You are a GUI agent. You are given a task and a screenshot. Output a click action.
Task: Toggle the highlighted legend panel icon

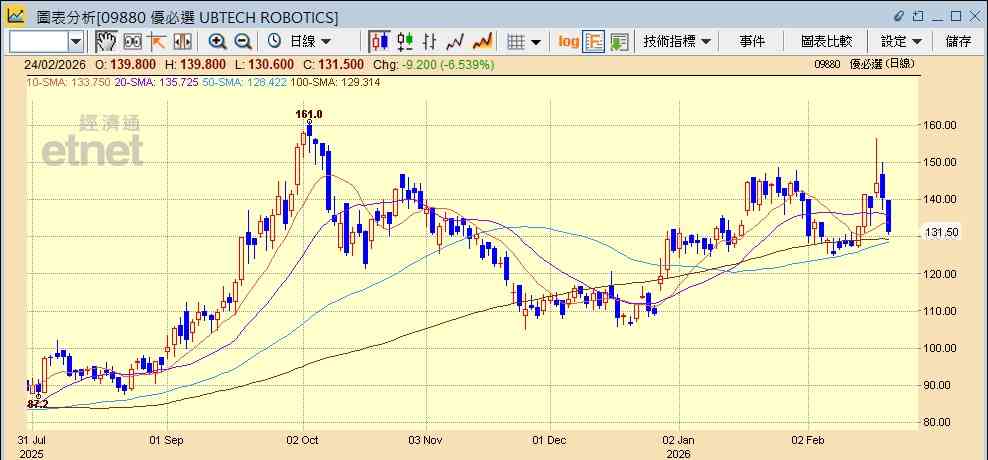[594, 42]
